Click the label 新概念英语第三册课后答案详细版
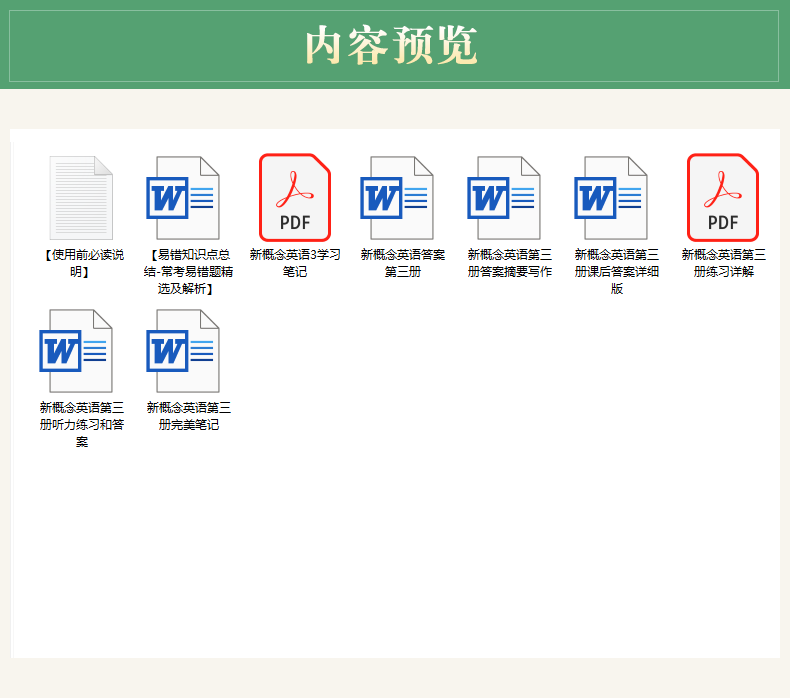The height and width of the screenshot is (698, 790). pyautogui.click(x=617, y=272)
